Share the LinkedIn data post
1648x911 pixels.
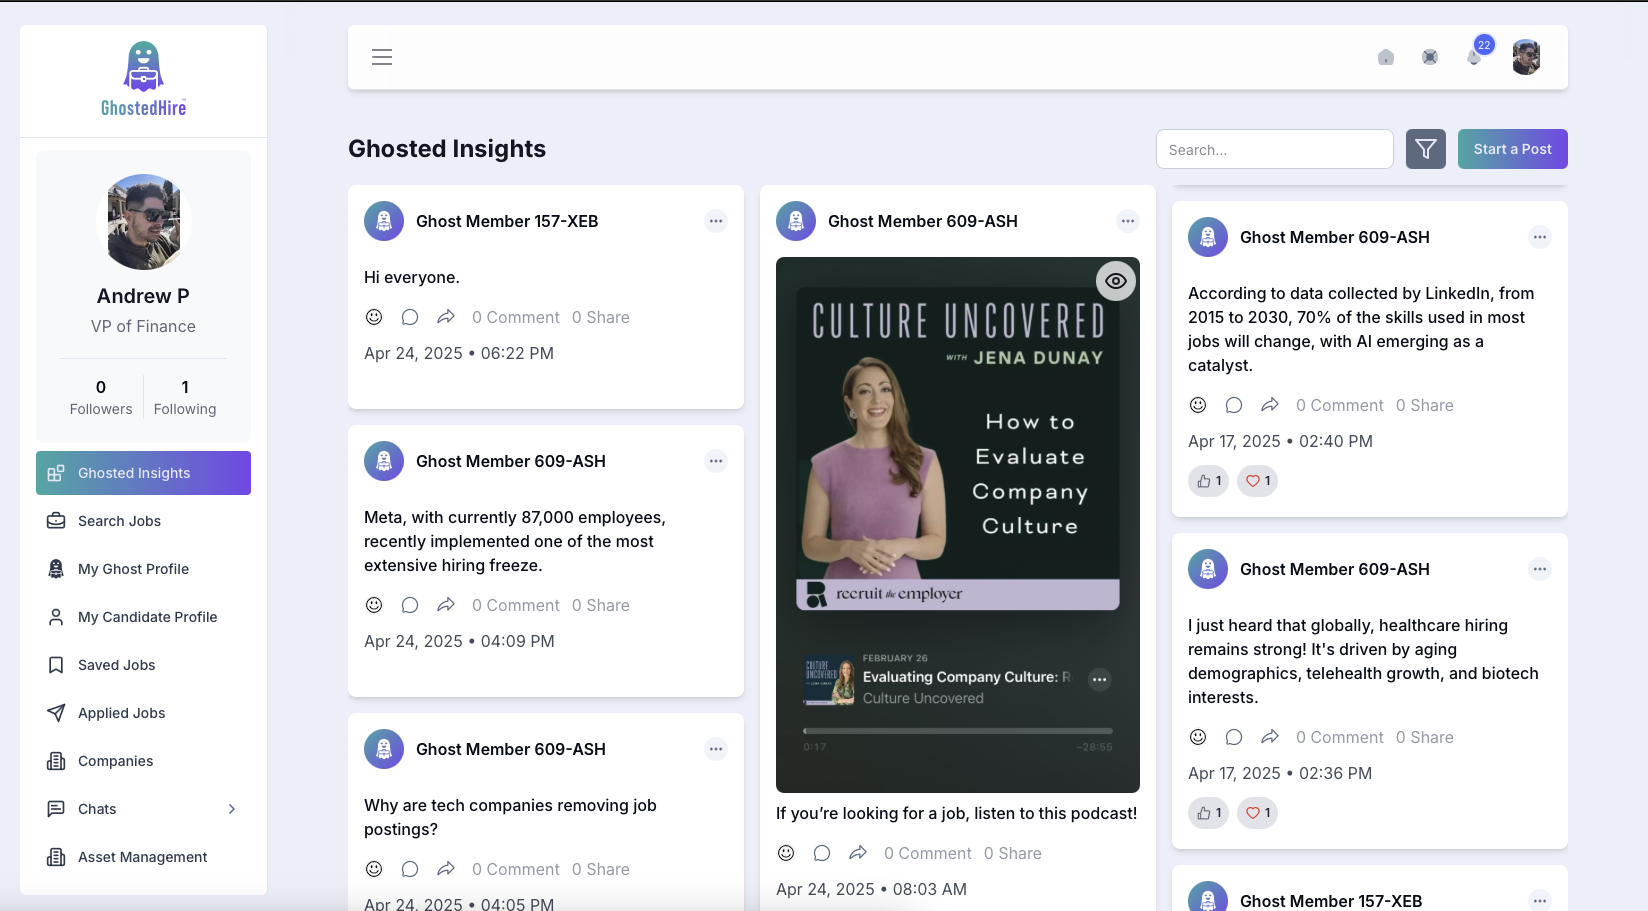(1270, 405)
